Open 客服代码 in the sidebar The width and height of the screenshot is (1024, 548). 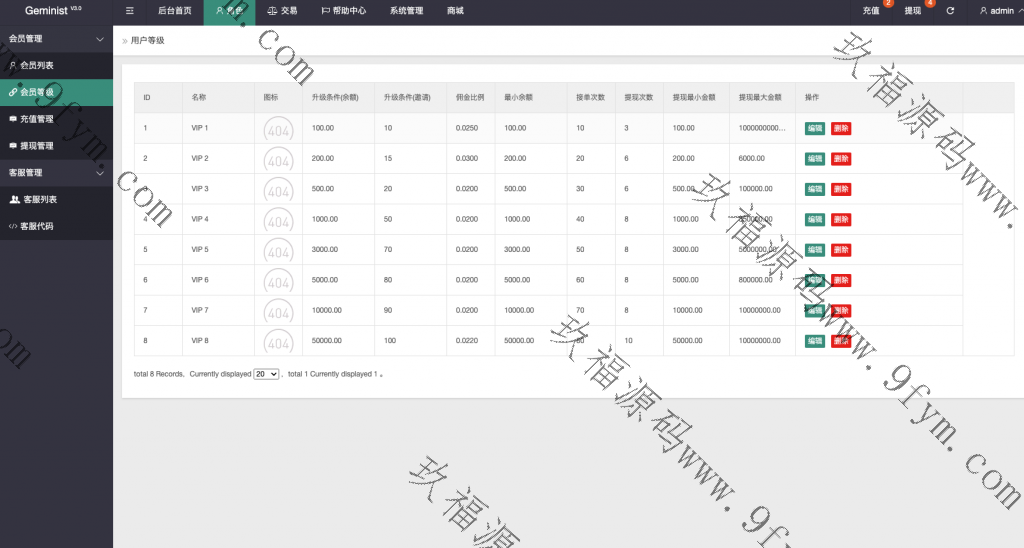coord(37,227)
